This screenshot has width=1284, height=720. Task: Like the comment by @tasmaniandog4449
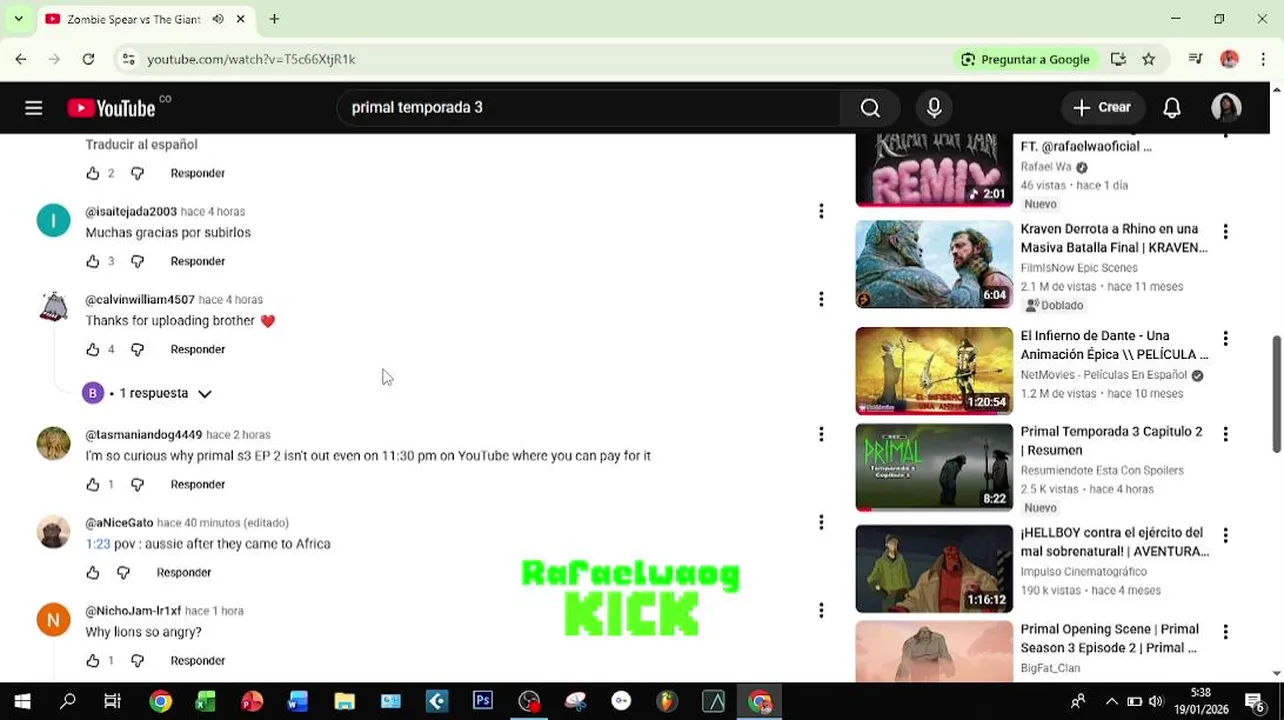click(x=93, y=484)
